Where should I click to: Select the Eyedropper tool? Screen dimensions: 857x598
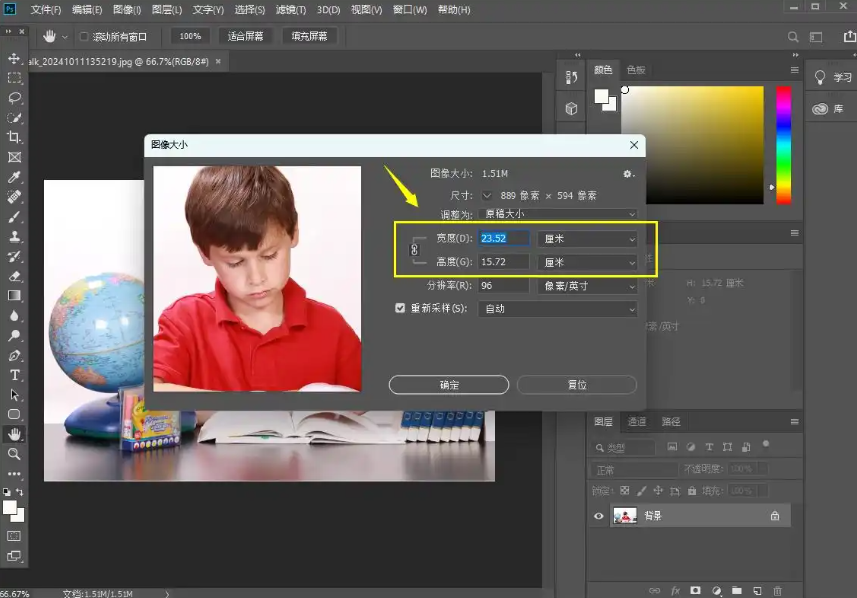click(x=15, y=177)
